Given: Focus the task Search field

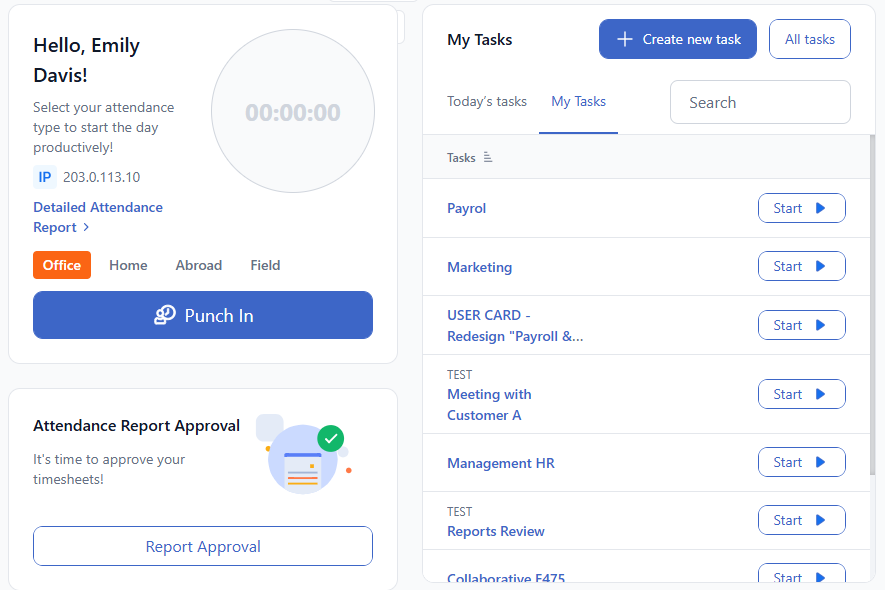Looking at the screenshot, I should [760, 102].
